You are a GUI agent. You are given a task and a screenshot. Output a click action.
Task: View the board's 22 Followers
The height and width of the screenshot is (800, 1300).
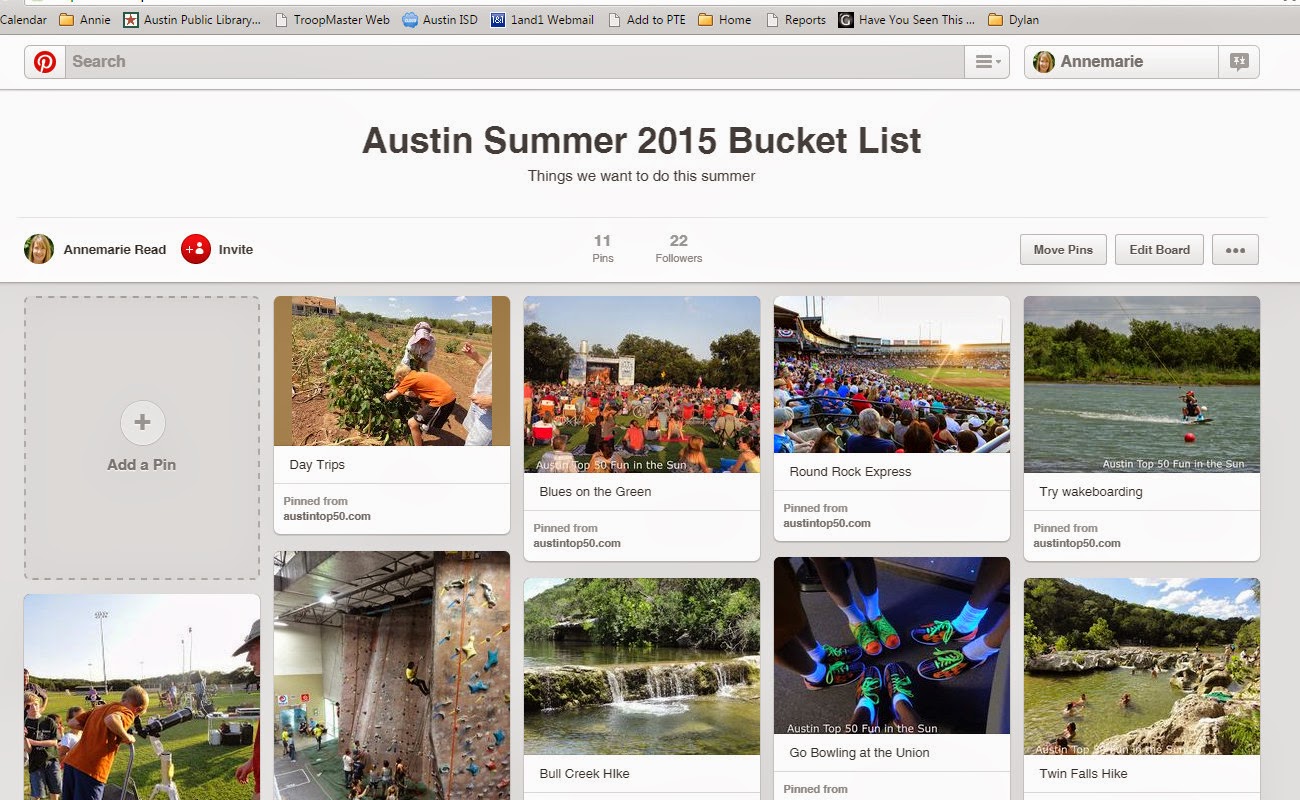click(x=678, y=248)
